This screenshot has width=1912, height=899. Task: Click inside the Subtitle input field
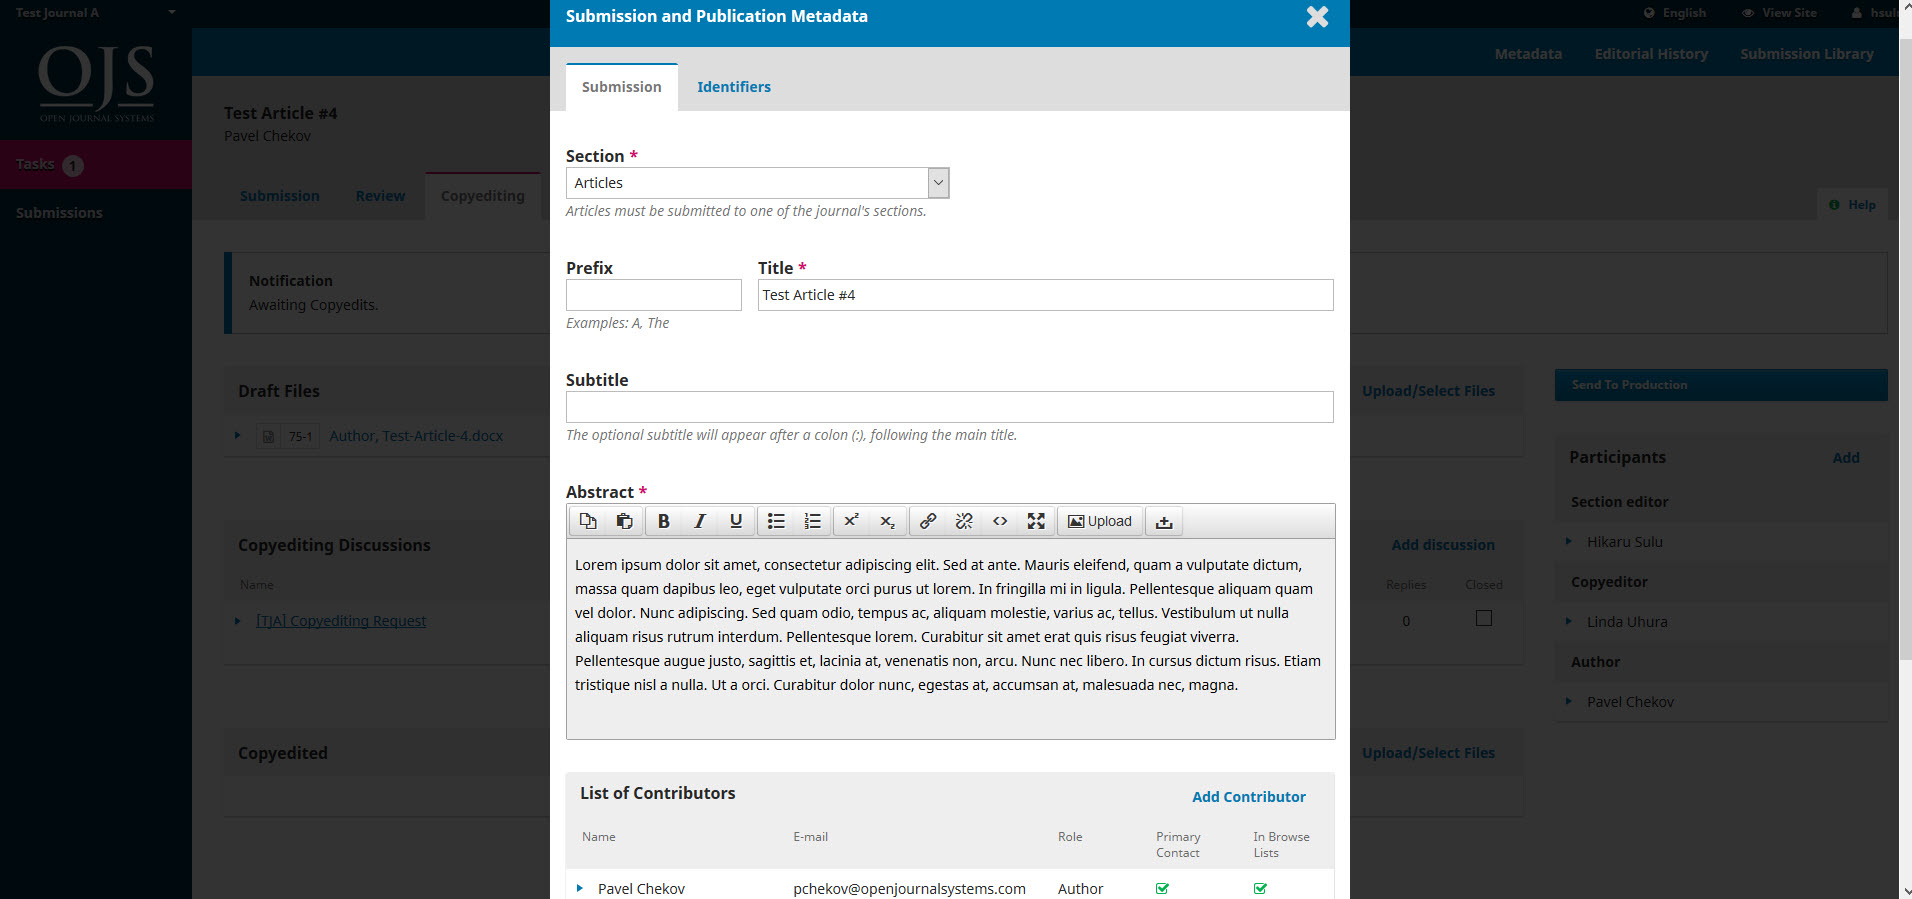coord(949,407)
